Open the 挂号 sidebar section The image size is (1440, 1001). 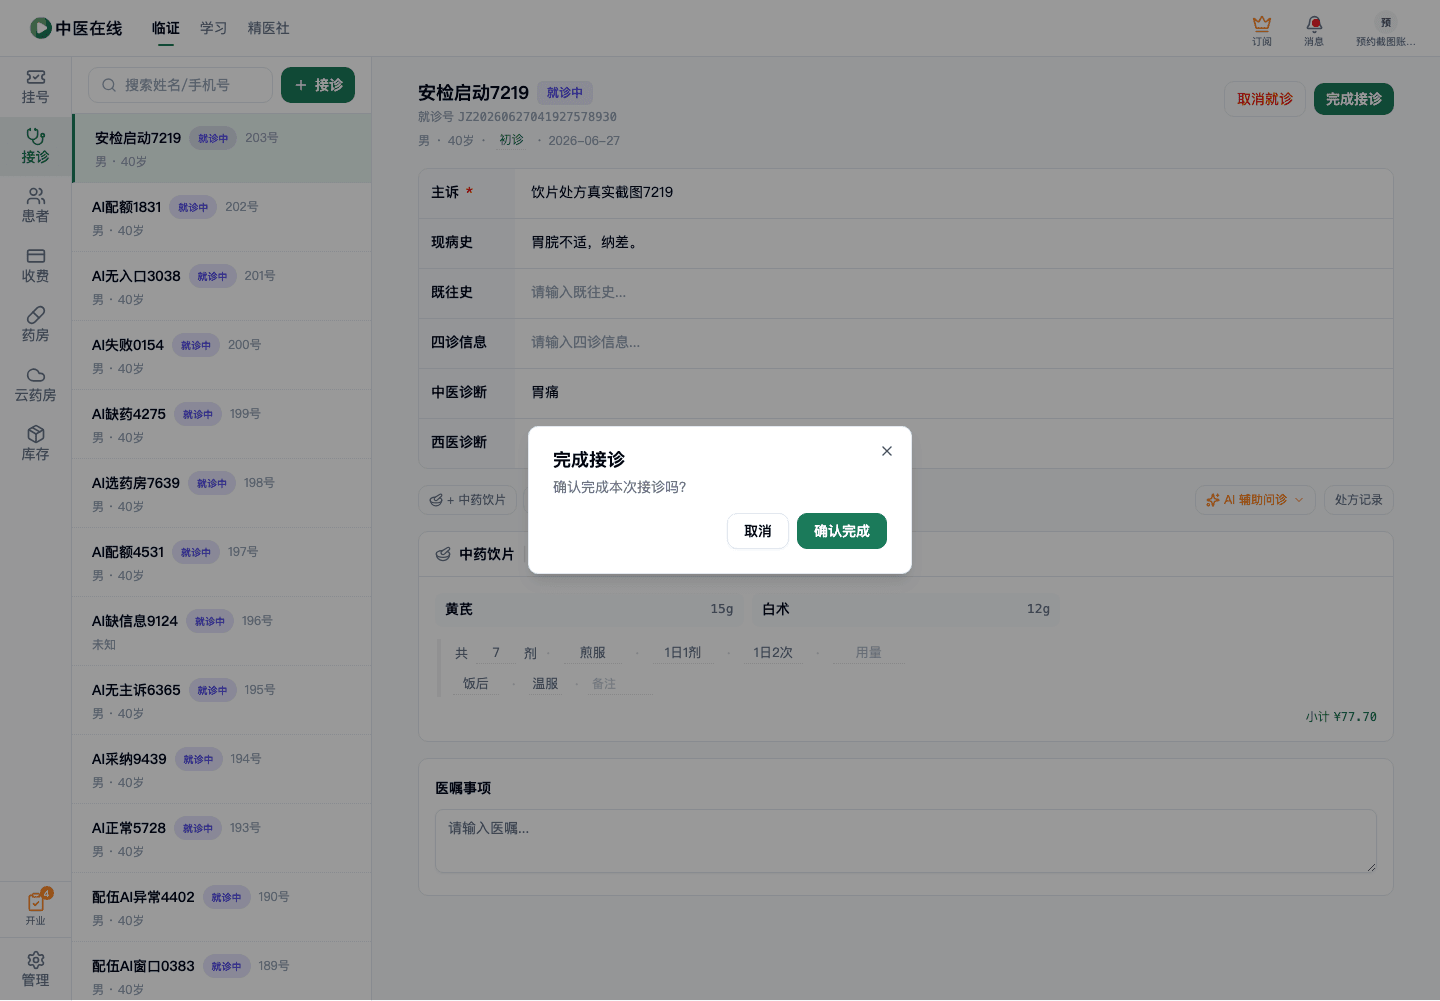pos(35,86)
